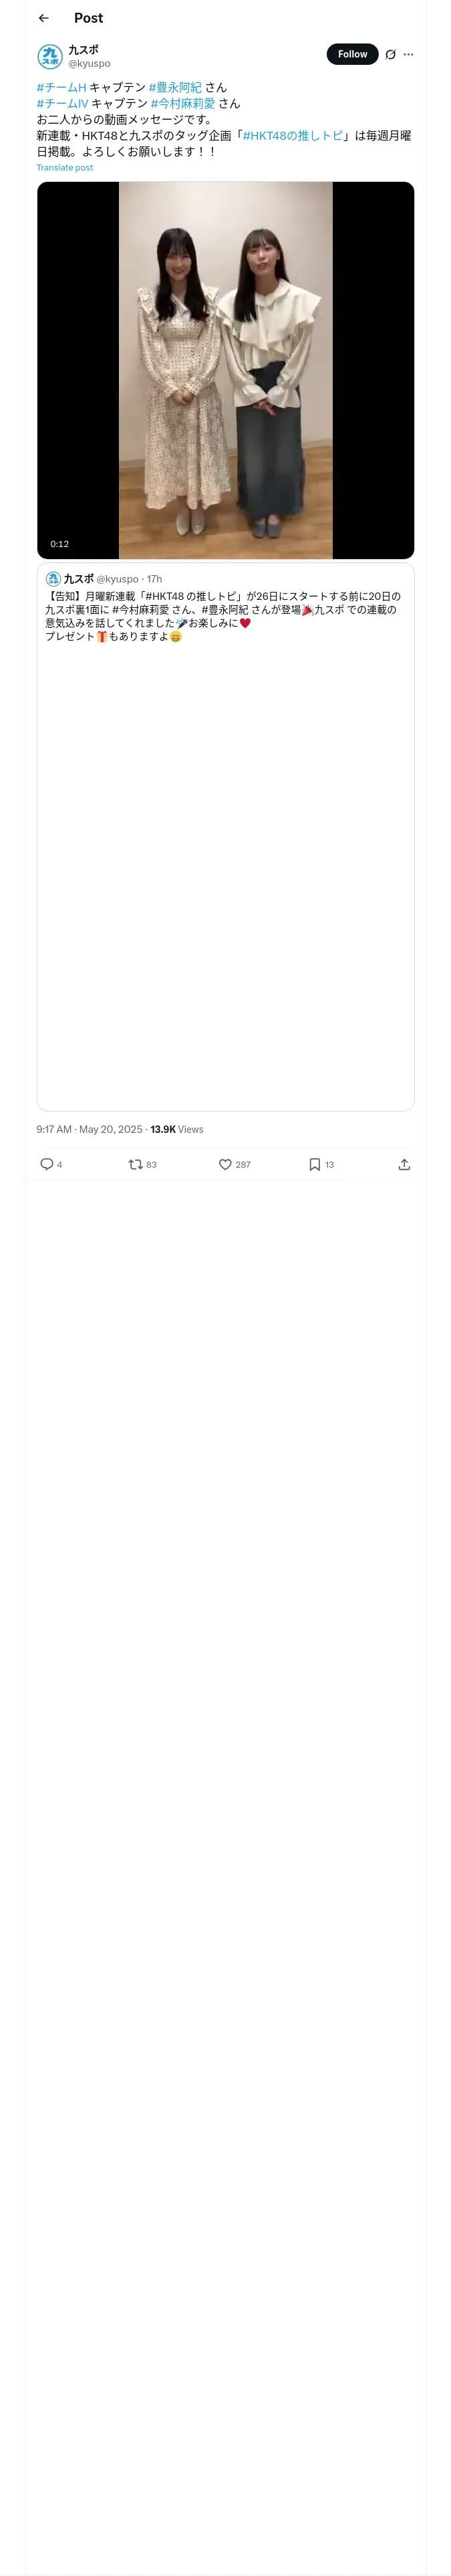Image resolution: width=451 pixels, height=2576 pixels.
Task: Open the @kyuspo handle under name
Action: click(89, 64)
